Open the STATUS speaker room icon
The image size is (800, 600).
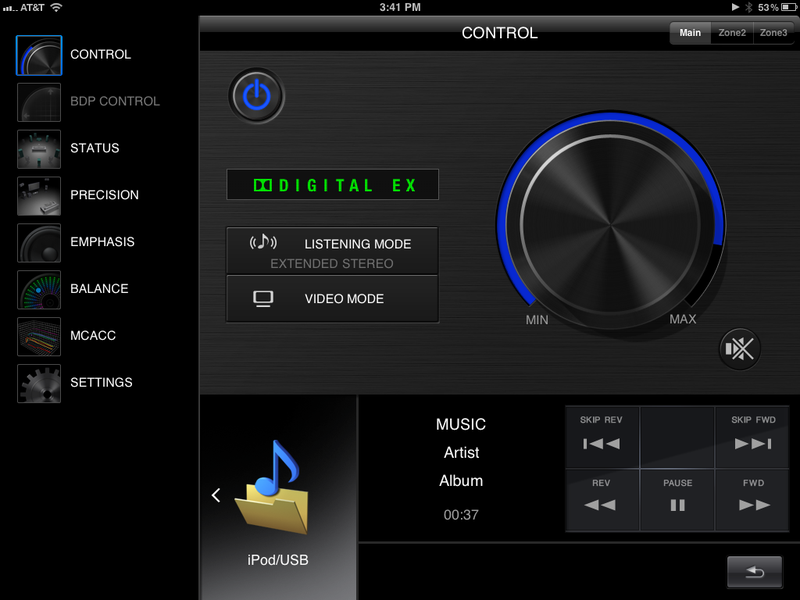coord(39,149)
